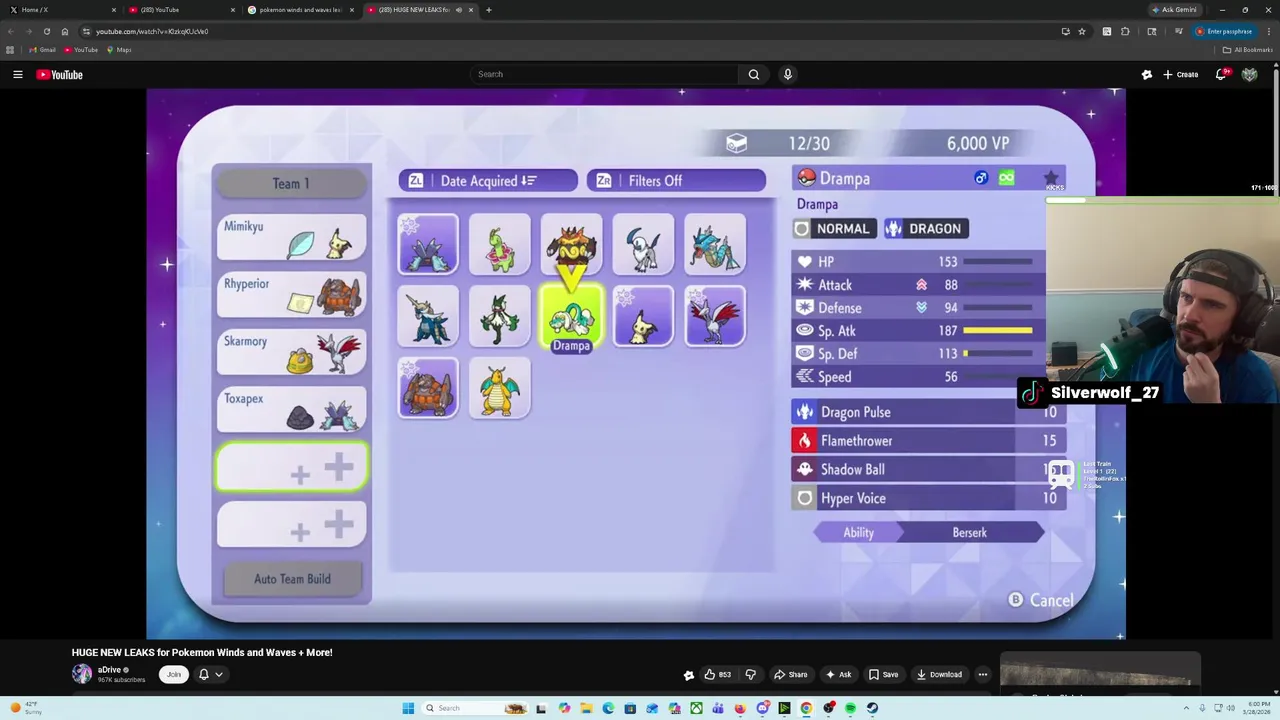
Task: Click the YouTube search input field
Action: point(605,74)
